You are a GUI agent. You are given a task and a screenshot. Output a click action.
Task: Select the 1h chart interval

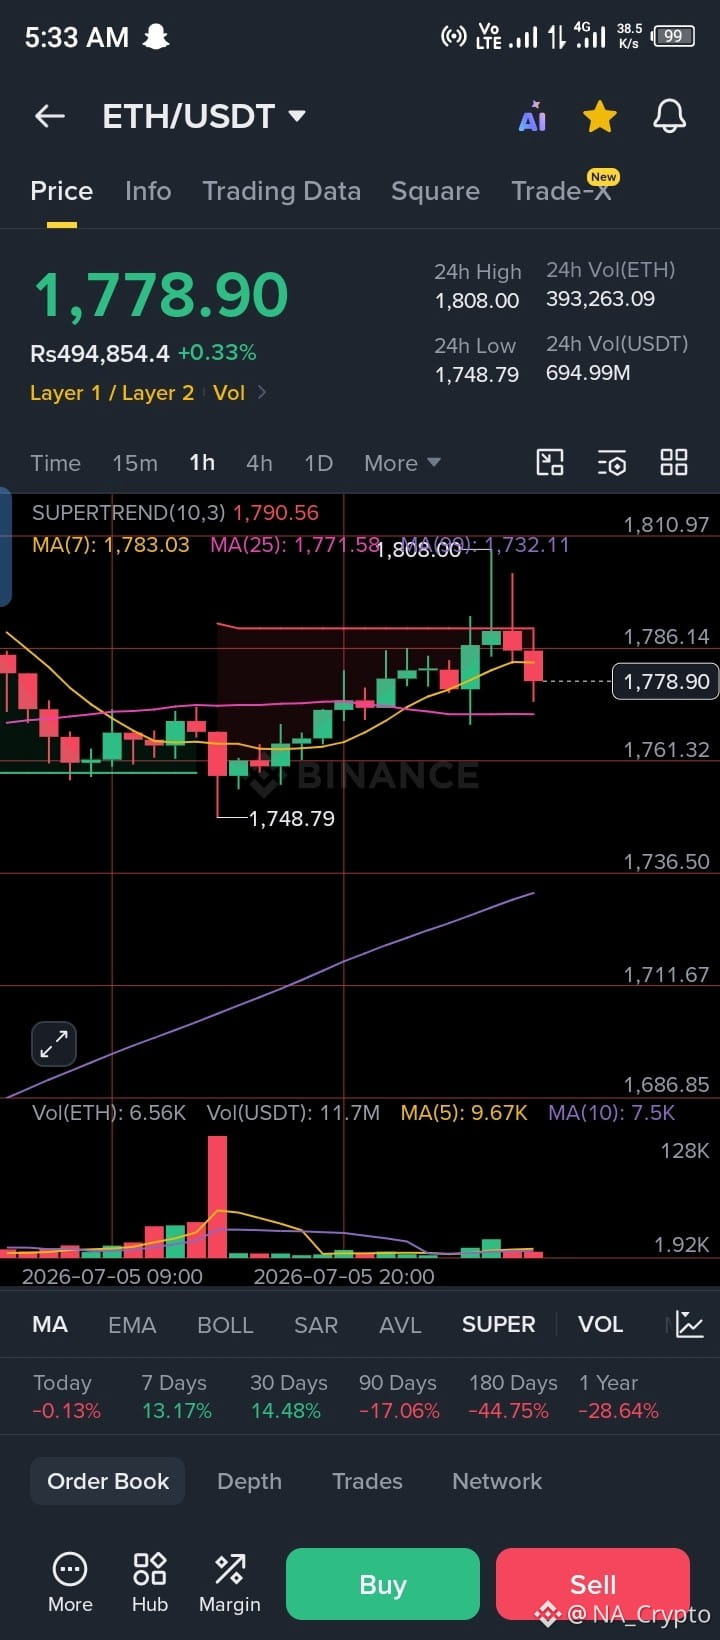(202, 463)
